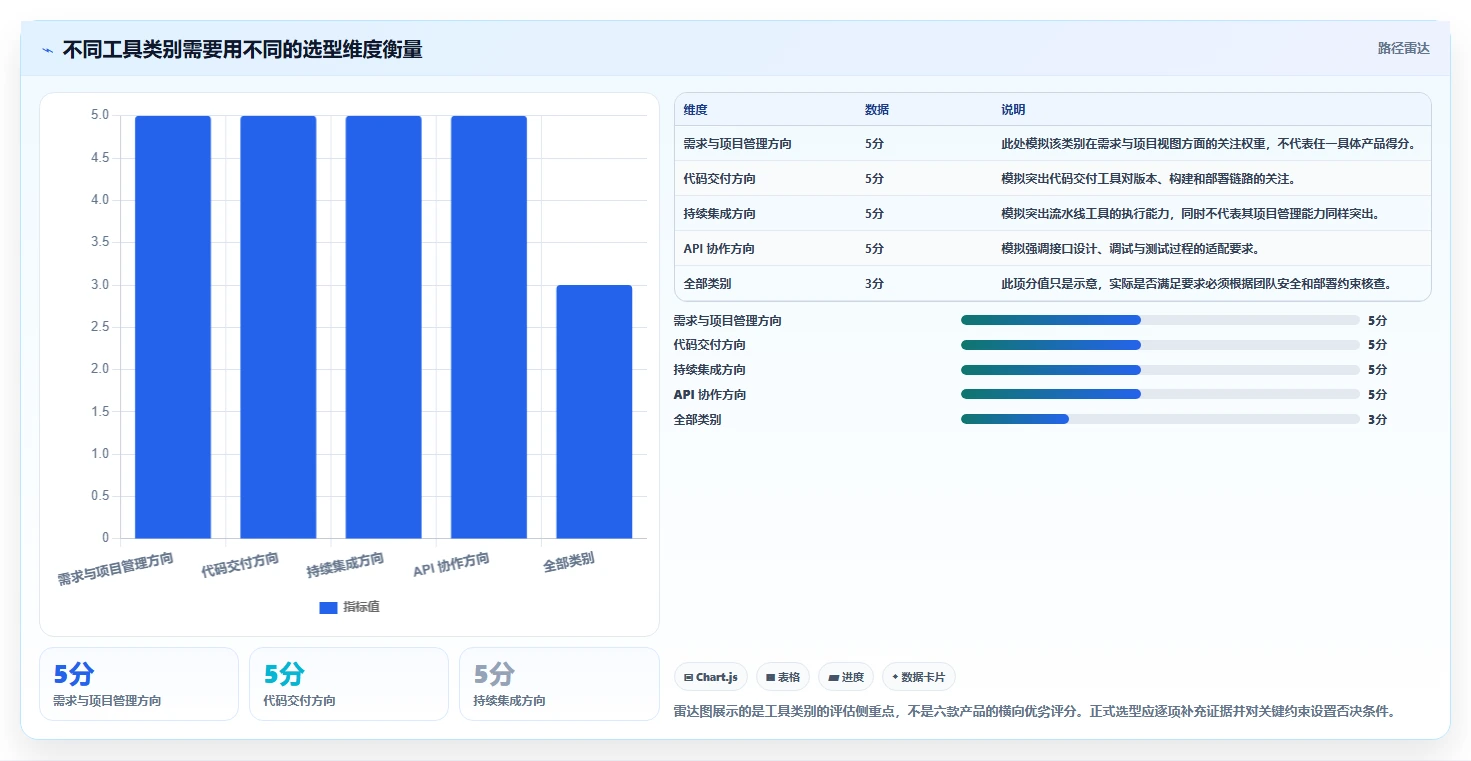The width and height of the screenshot is (1471, 761).
Task: Open the 需求与项目管理方向 5分 data card
Action: click(x=139, y=684)
